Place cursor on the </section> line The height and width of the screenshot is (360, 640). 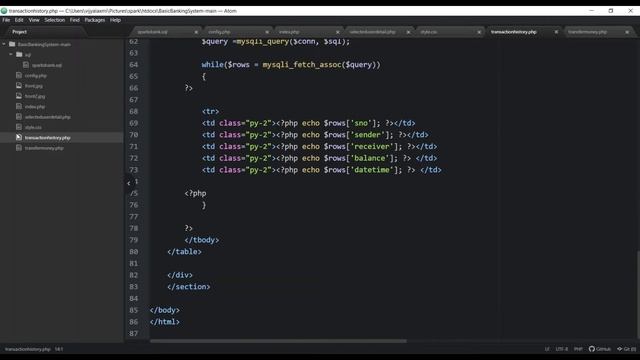pos(189,287)
